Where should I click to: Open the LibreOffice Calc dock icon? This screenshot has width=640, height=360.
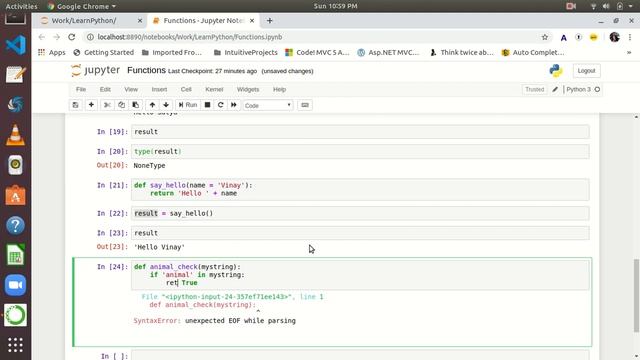coord(16,255)
